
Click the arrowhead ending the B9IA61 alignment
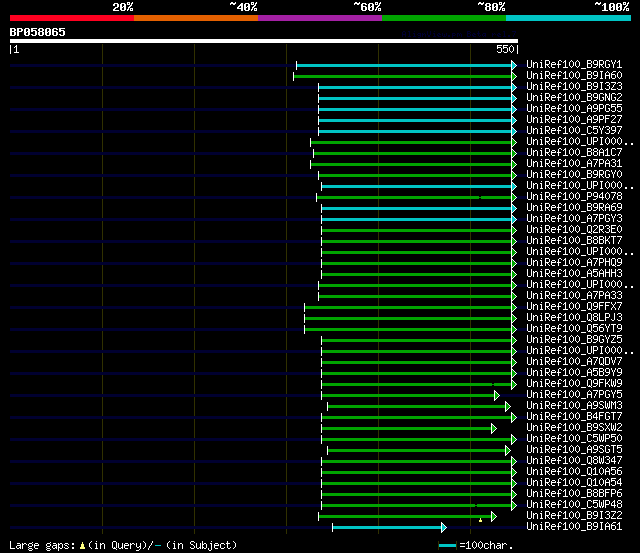coord(444,528)
